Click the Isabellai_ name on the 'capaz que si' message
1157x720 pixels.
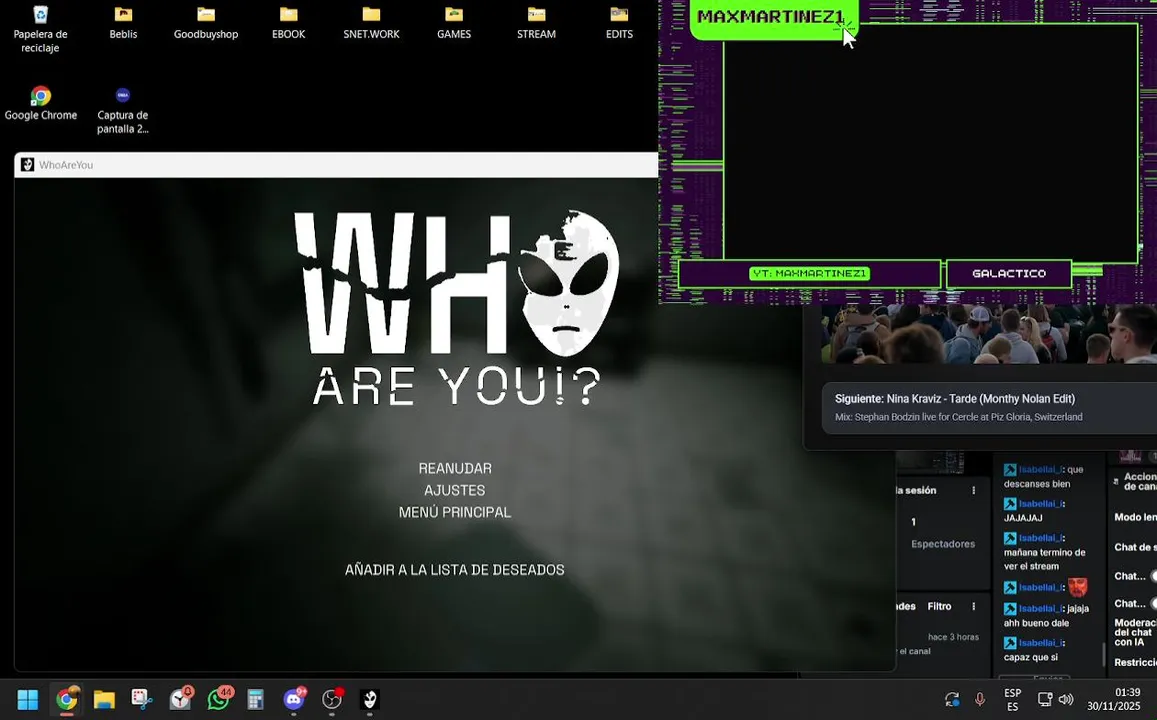coord(1040,643)
